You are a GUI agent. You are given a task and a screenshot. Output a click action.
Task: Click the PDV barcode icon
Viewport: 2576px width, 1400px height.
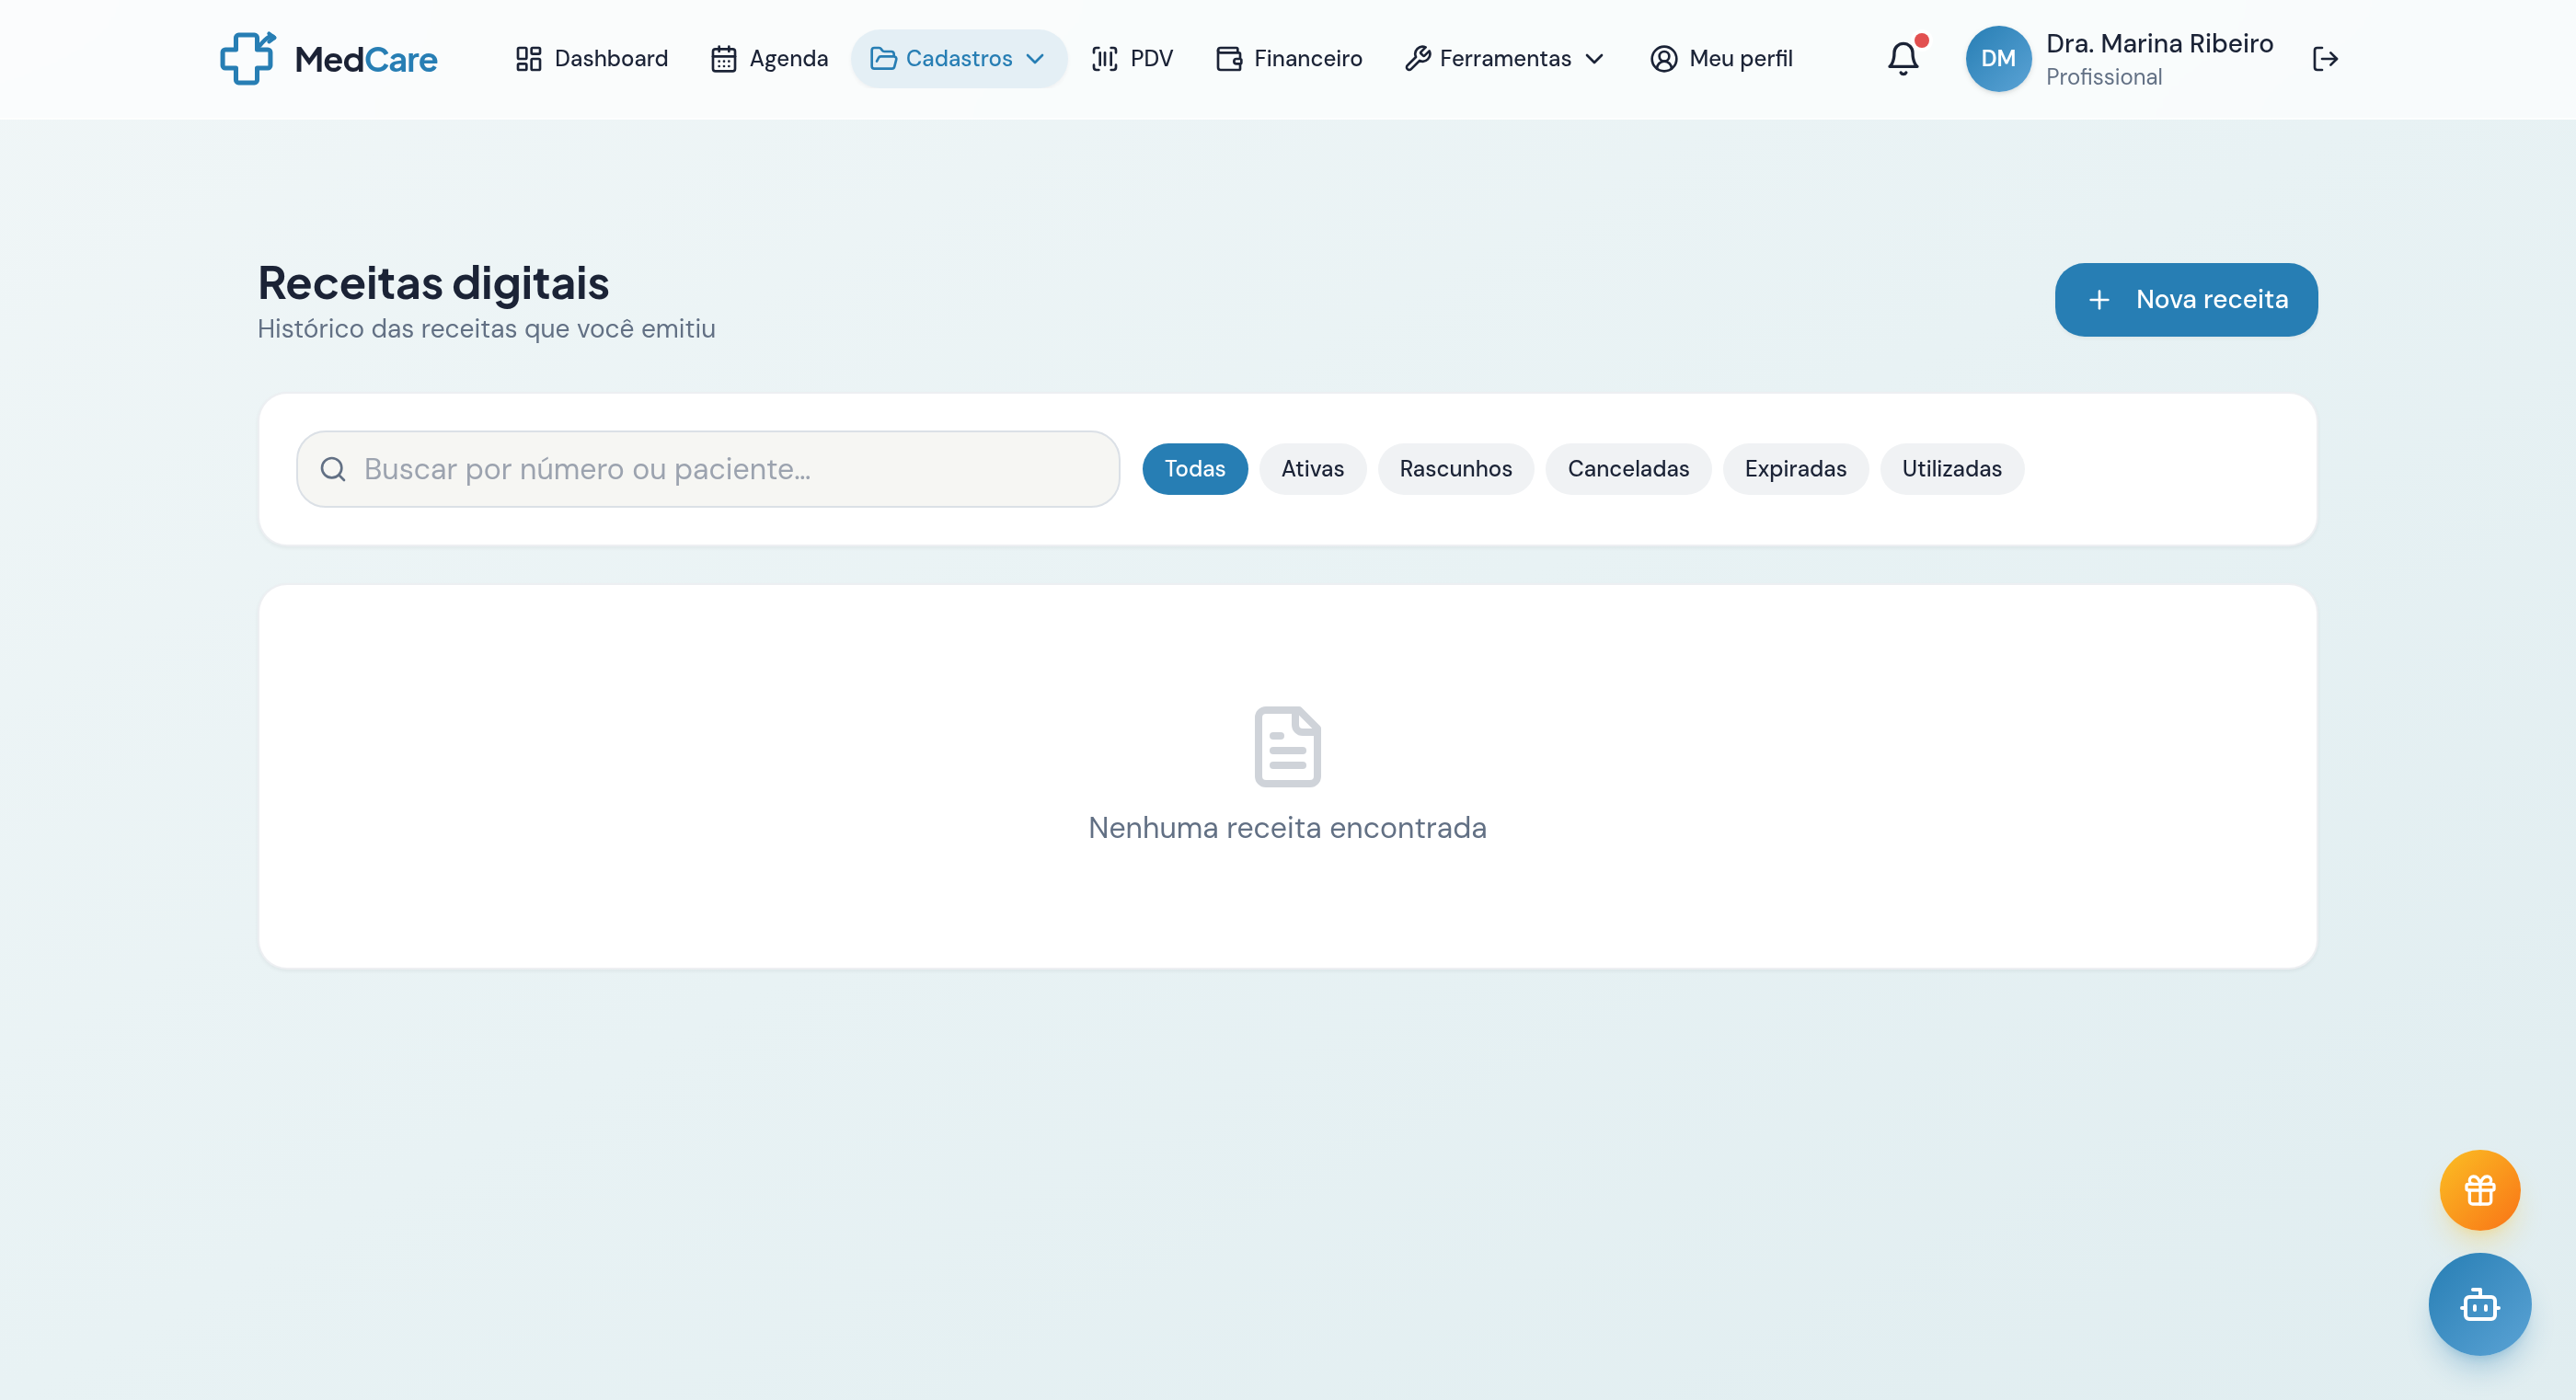click(1103, 59)
